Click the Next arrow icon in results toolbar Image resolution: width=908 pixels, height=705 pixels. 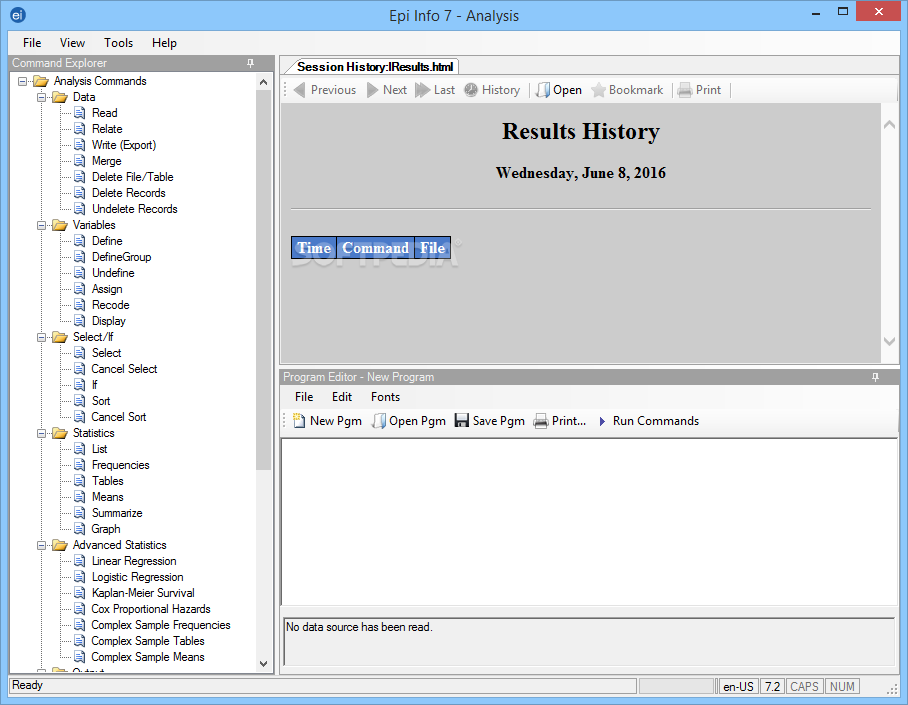point(373,90)
